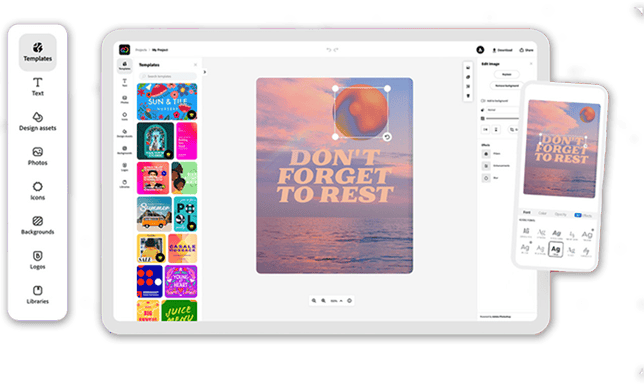
Task: Switch to the Effects tab on the phone
Action: point(583,215)
